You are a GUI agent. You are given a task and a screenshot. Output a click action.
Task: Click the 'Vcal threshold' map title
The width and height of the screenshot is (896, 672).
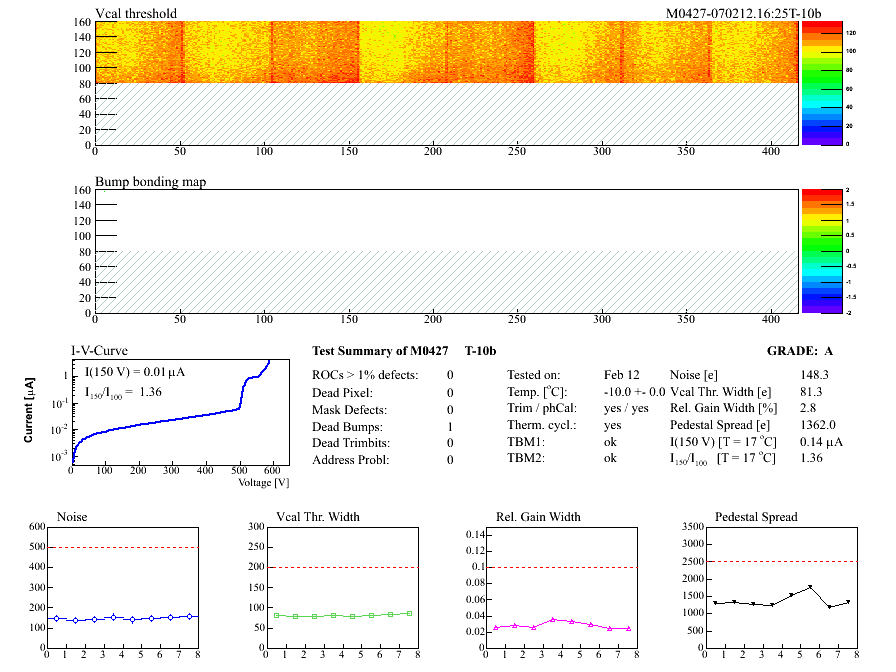click(136, 13)
